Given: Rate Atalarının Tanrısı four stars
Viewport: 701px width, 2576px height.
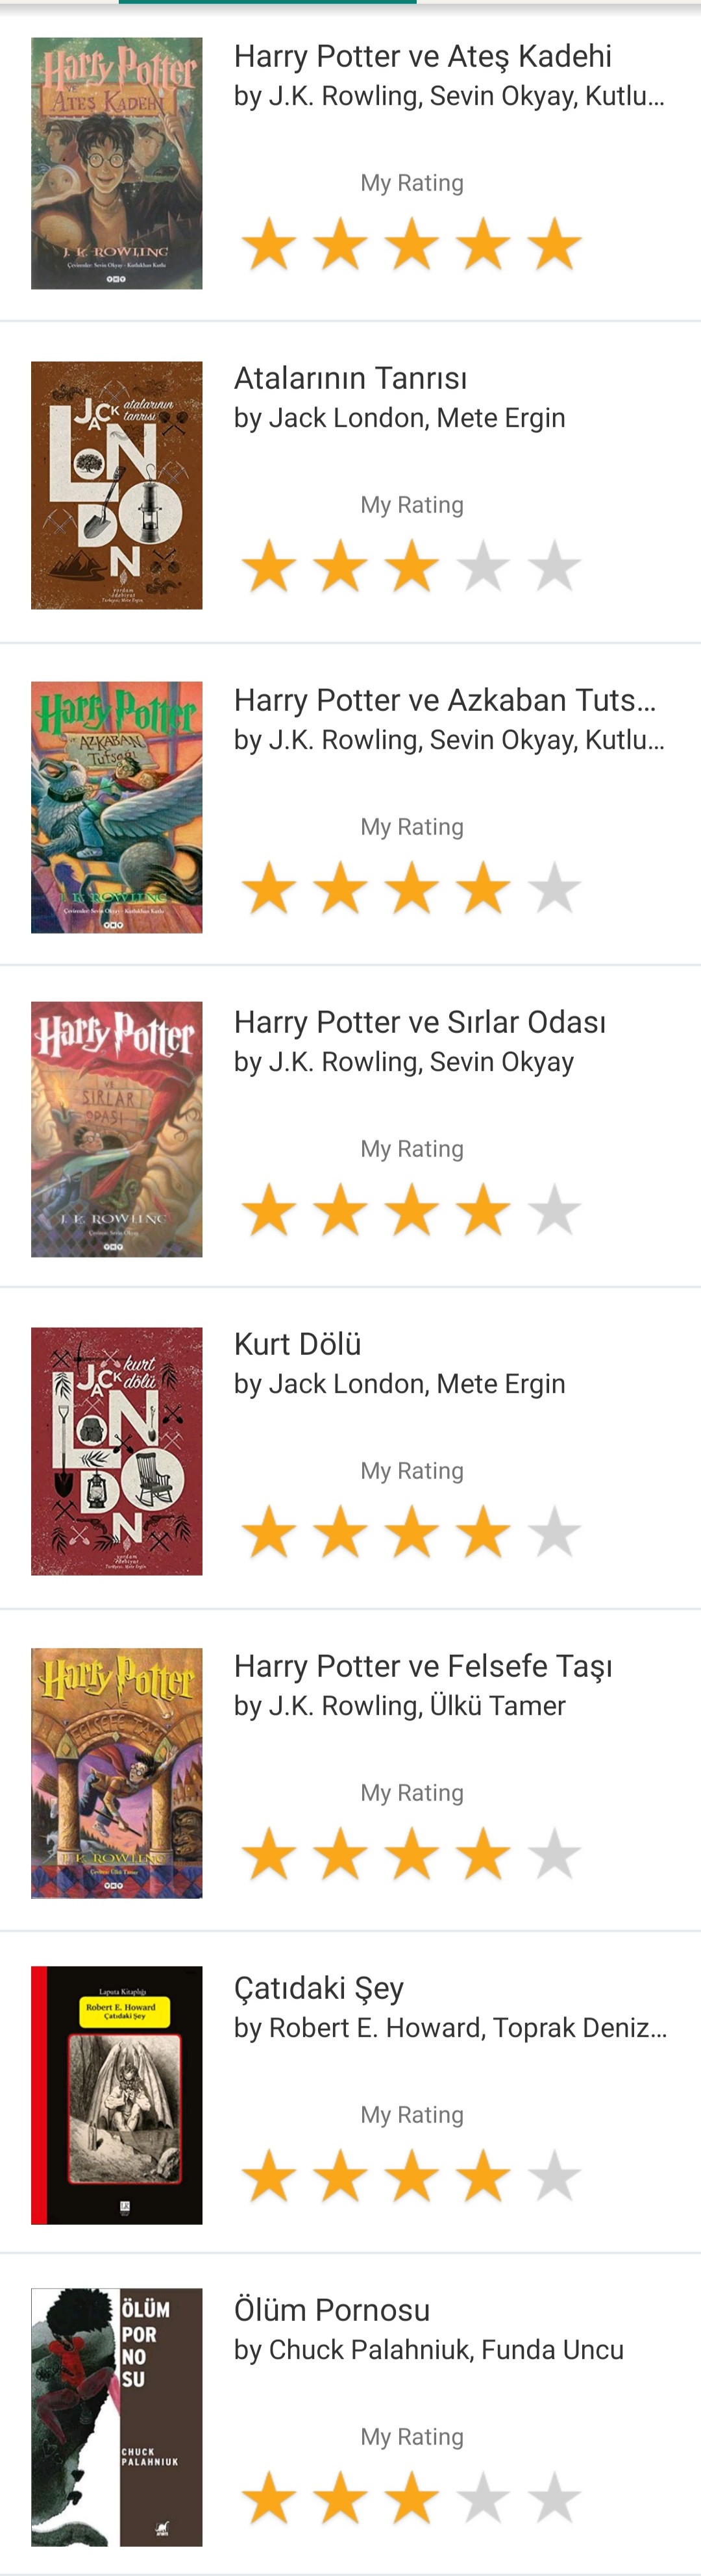Looking at the screenshot, I should [483, 566].
